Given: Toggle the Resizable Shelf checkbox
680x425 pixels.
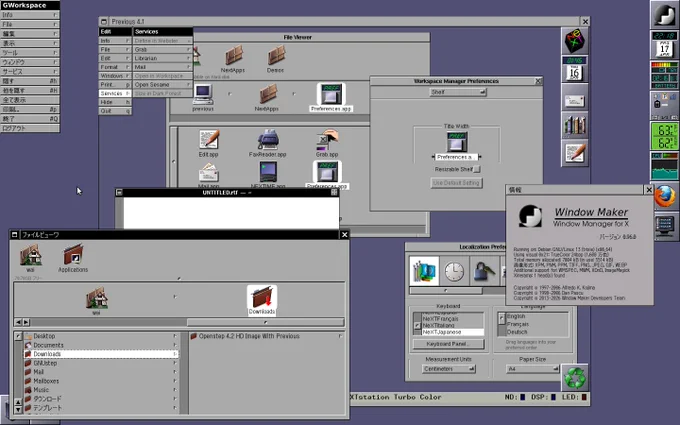Looking at the screenshot, I should 477,169.
